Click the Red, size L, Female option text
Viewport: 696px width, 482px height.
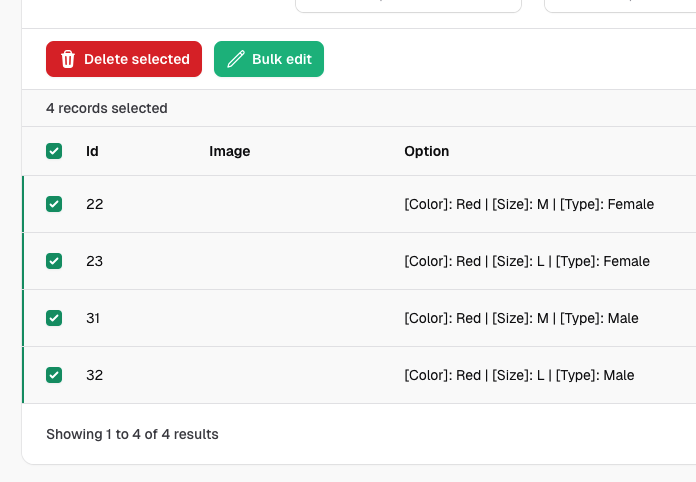(526, 261)
